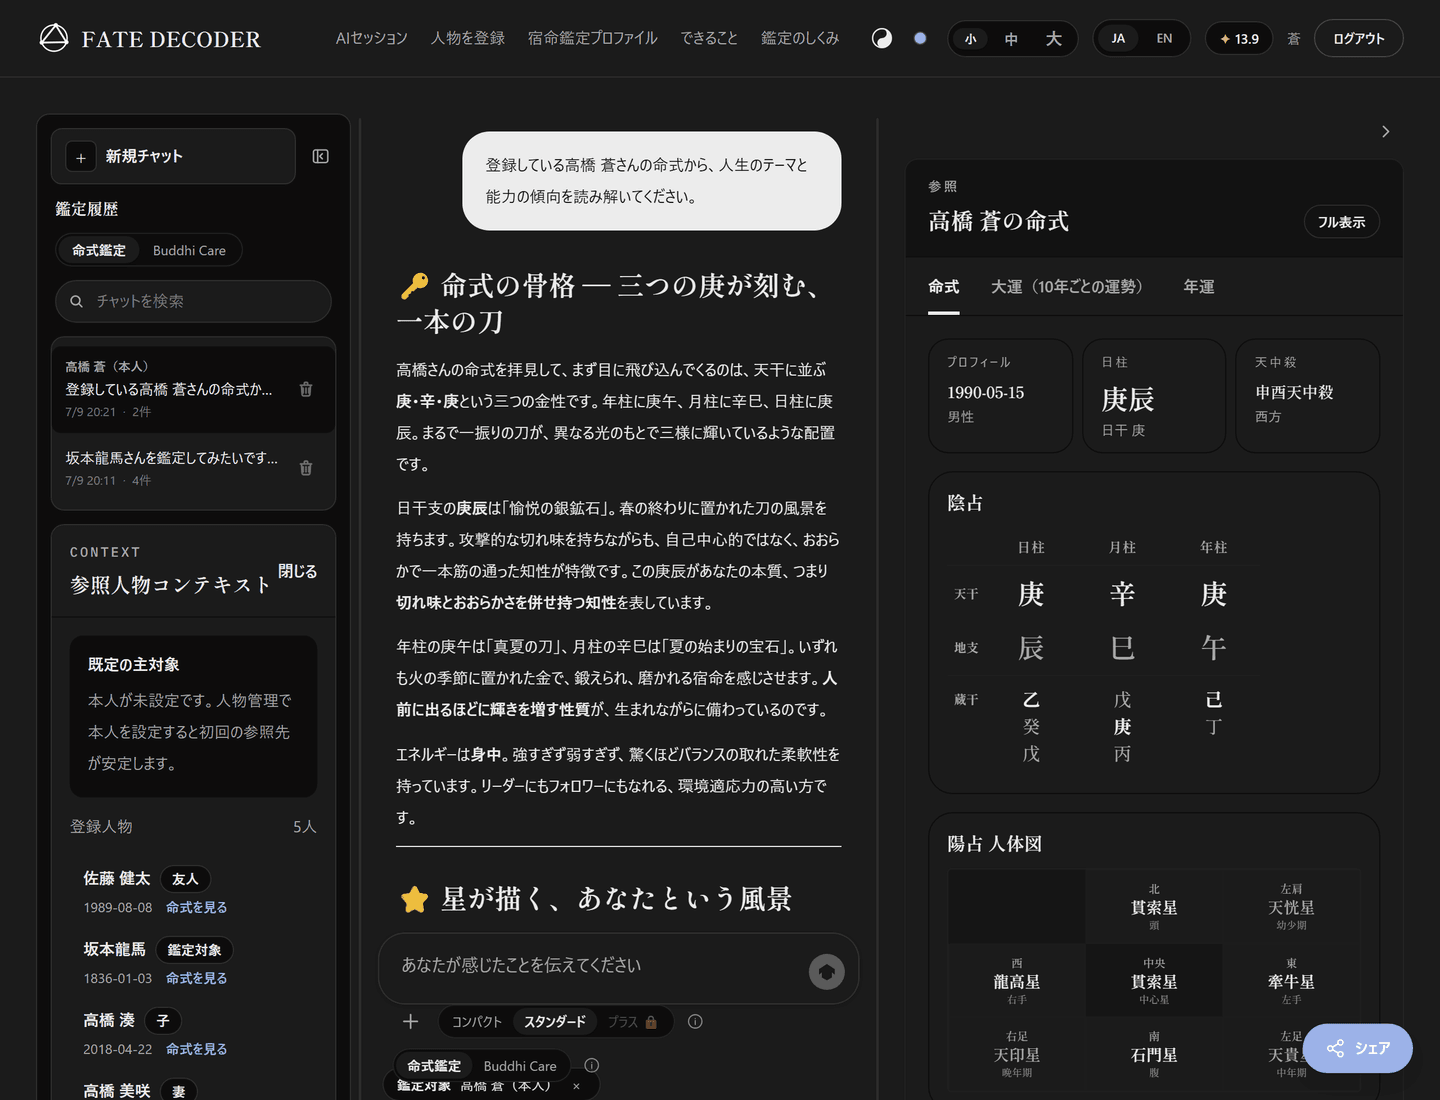Toggle the yin-yang theme icon
This screenshot has width=1440, height=1100.
tap(882, 38)
